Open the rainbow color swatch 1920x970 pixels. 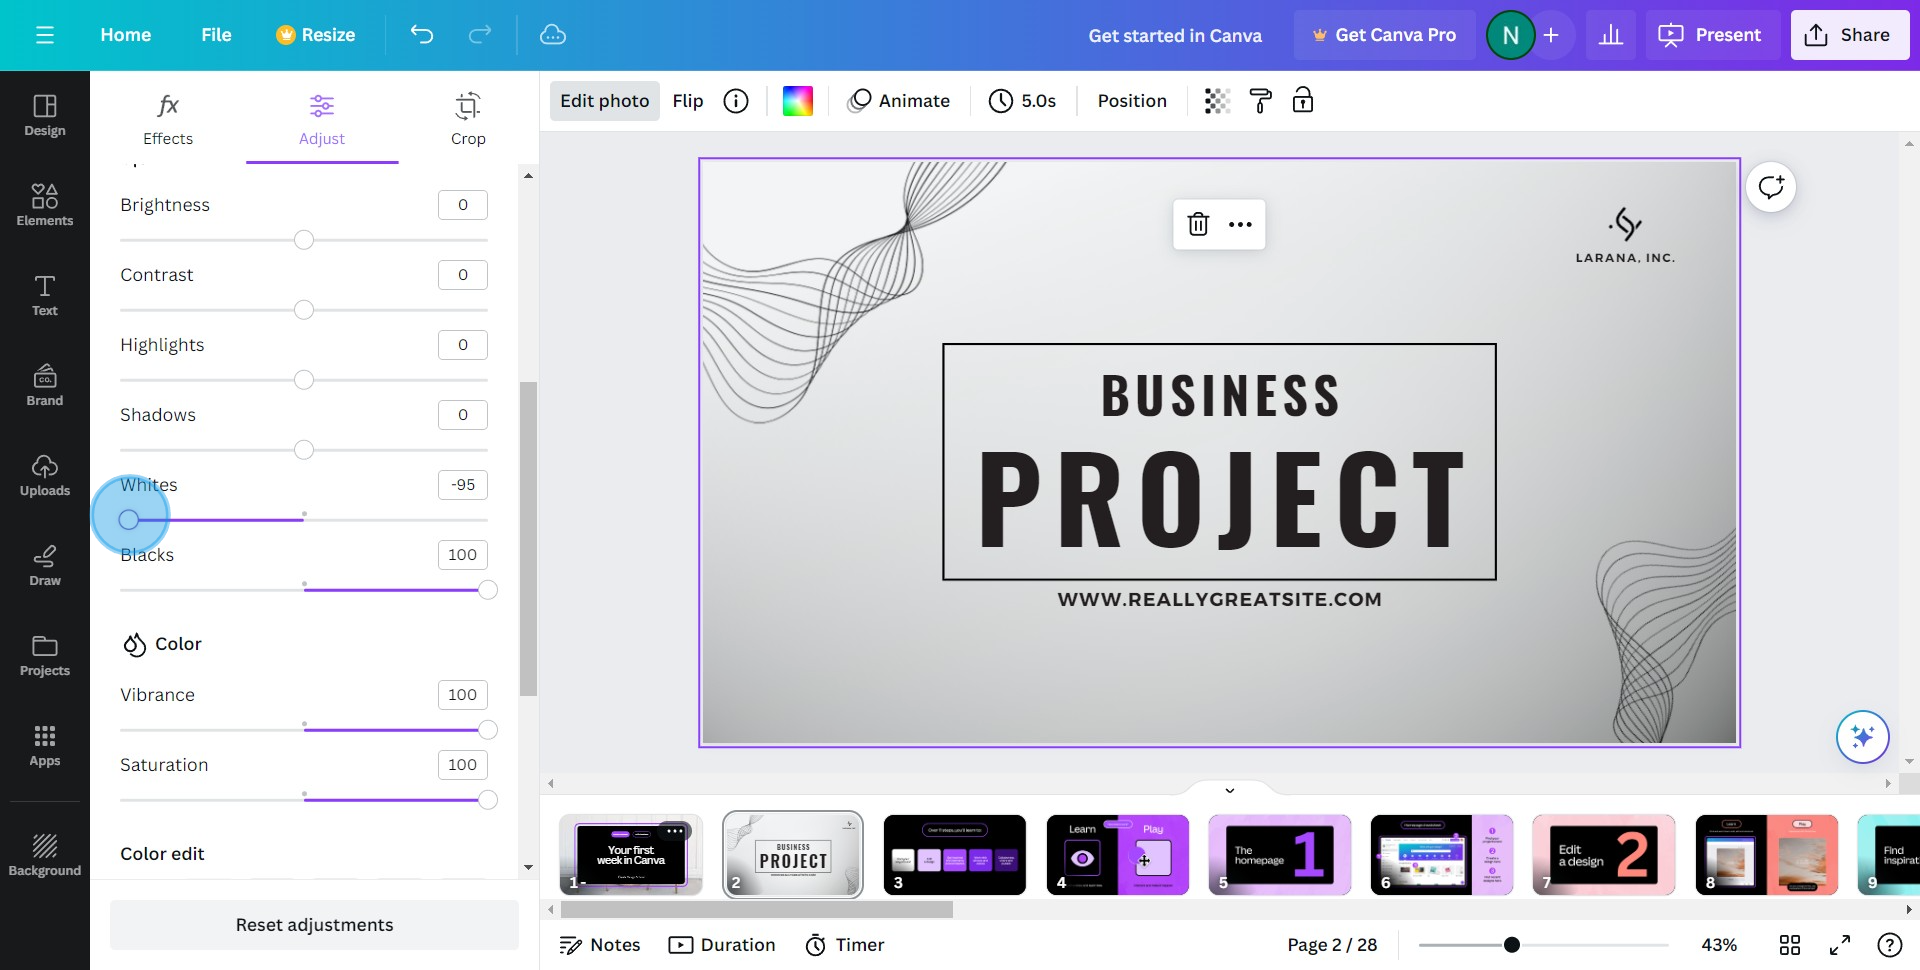(x=797, y=101)
